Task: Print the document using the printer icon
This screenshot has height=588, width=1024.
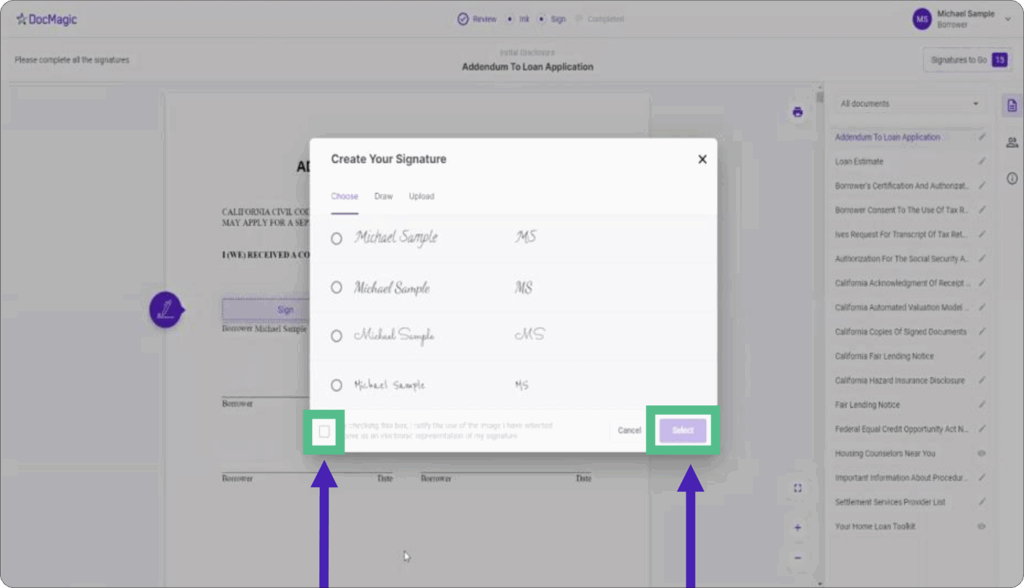Action: 797,112
